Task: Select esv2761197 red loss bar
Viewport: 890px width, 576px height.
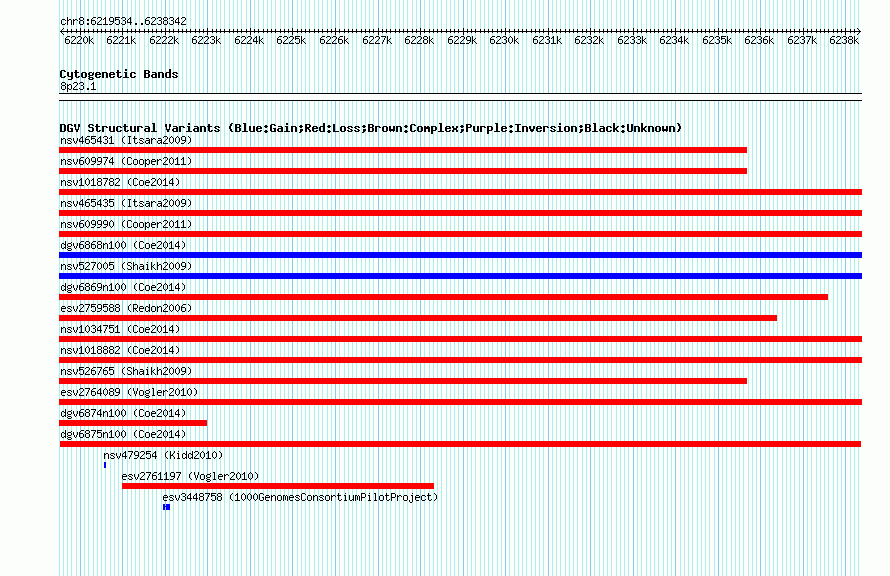Action: point(278,486)
